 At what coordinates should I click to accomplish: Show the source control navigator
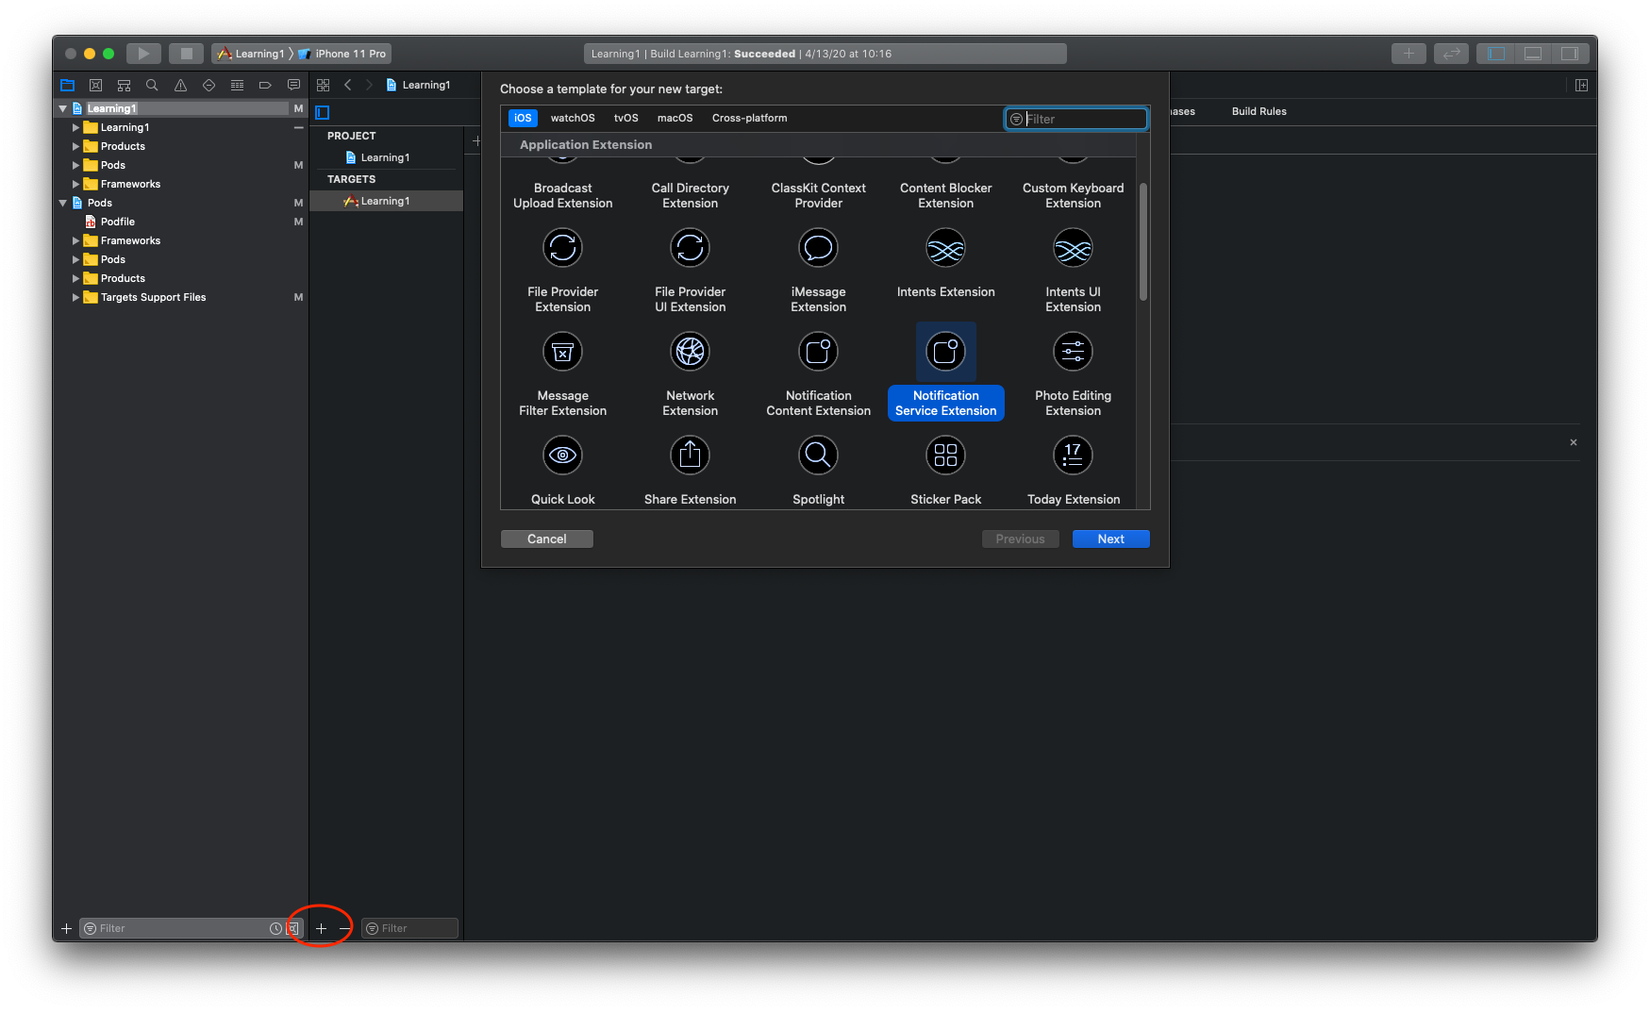pyautogui.click(x=96, y=85)
